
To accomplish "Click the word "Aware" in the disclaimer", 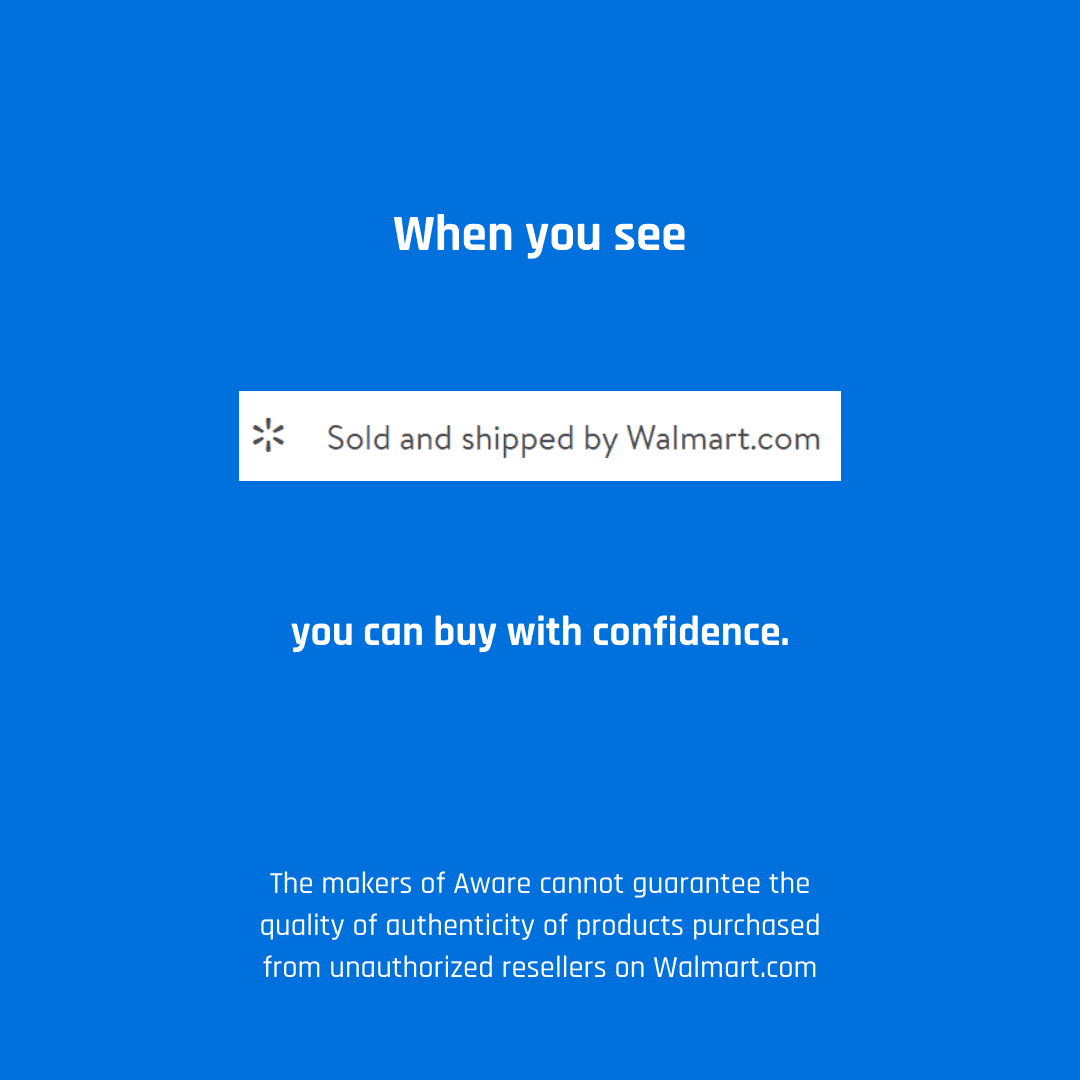I will click(492, 884).
